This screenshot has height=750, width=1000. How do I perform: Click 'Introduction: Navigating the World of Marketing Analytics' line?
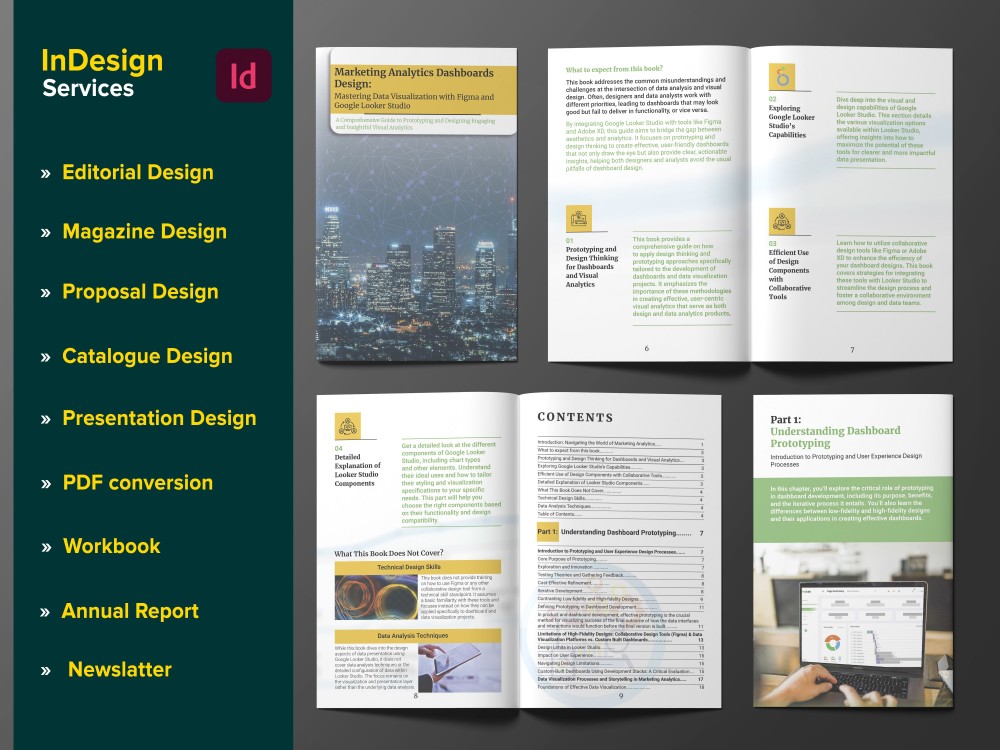tap(620, 443)
